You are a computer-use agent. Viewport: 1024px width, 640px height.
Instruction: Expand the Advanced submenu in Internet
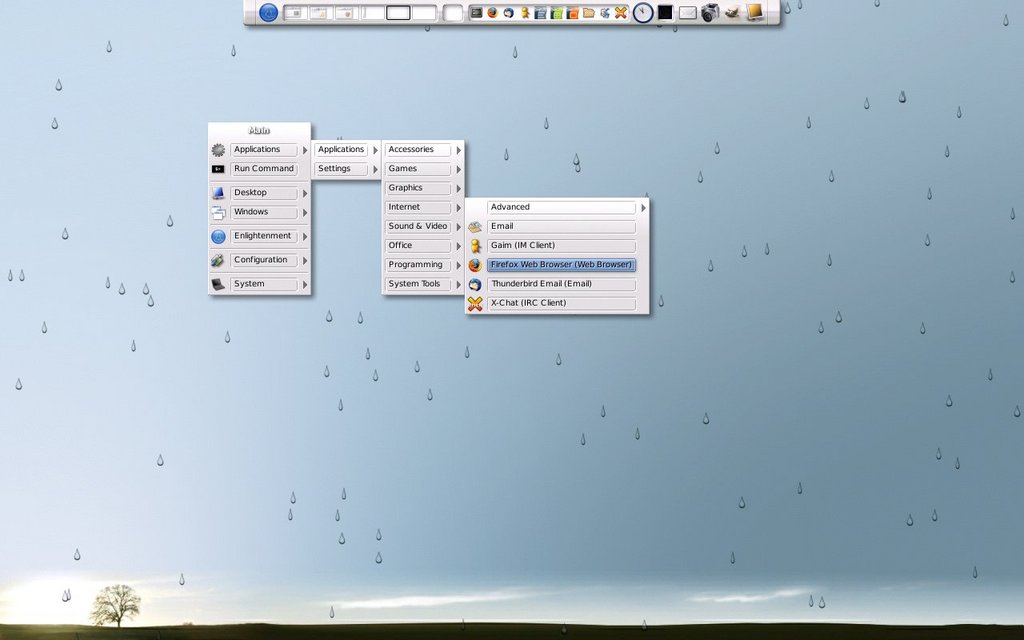[643, 207]
